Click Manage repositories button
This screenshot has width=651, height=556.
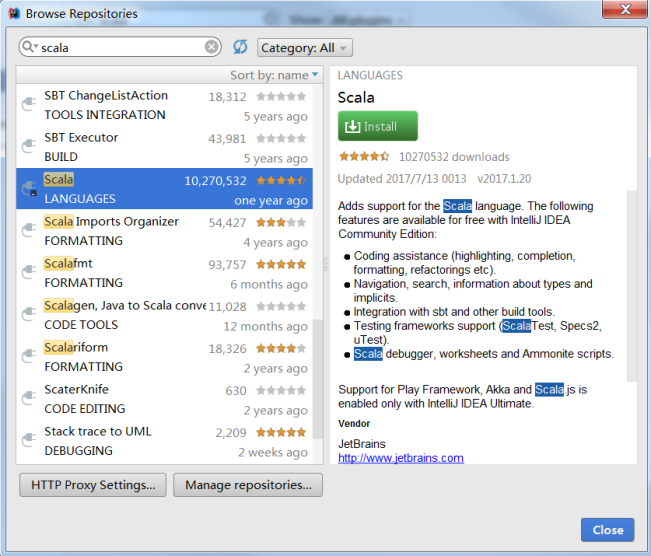click(x=248, y=485)
